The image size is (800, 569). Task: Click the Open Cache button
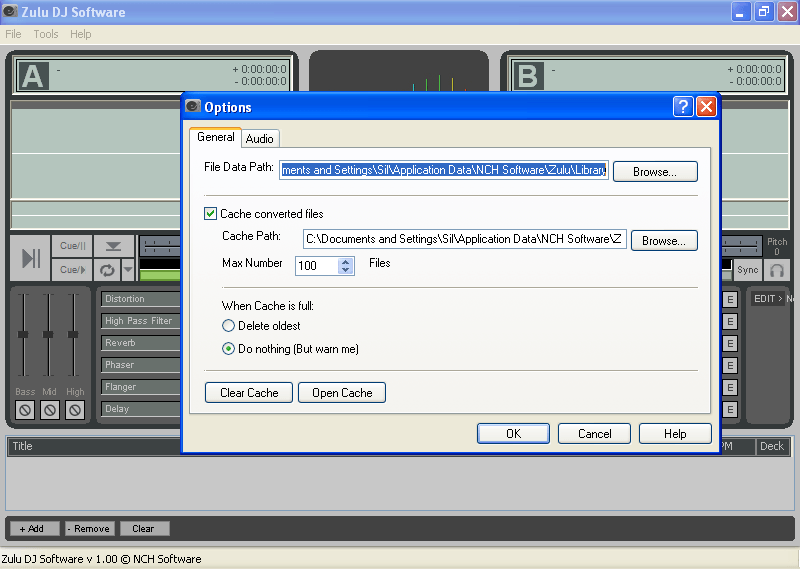(x=342, y=393)
